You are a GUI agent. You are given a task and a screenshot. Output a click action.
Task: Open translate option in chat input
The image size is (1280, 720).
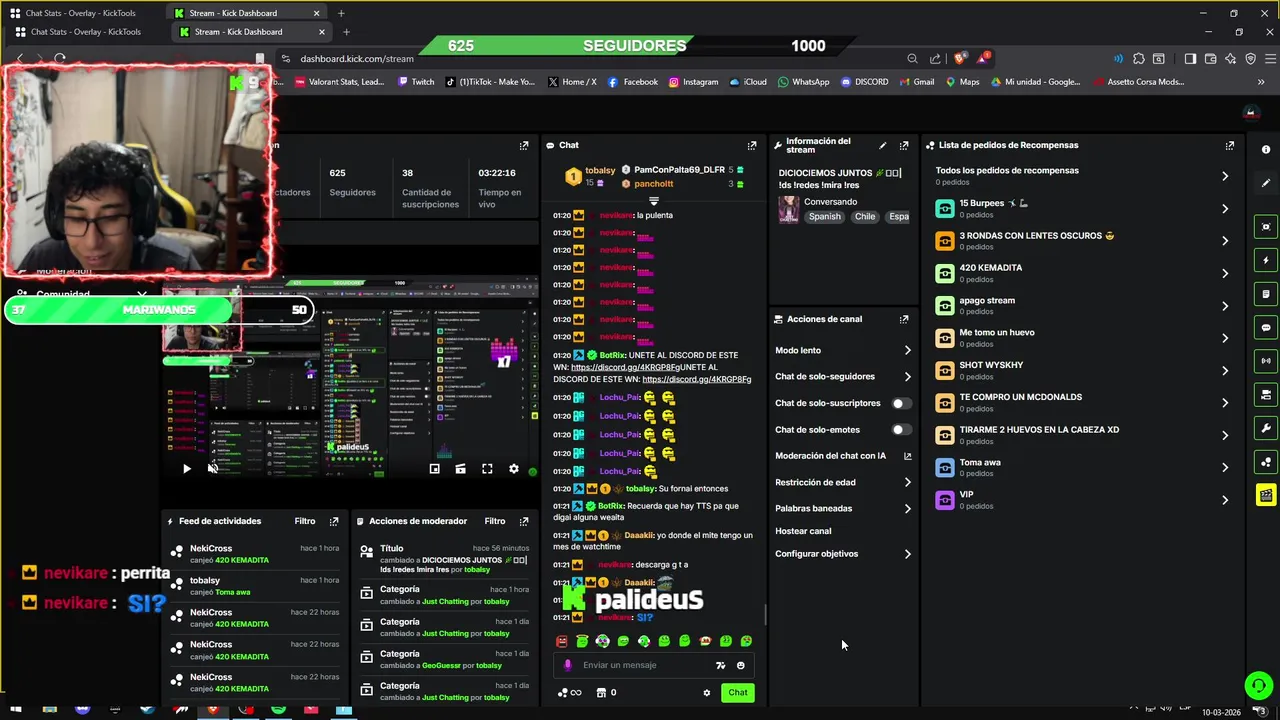[720, 665]
